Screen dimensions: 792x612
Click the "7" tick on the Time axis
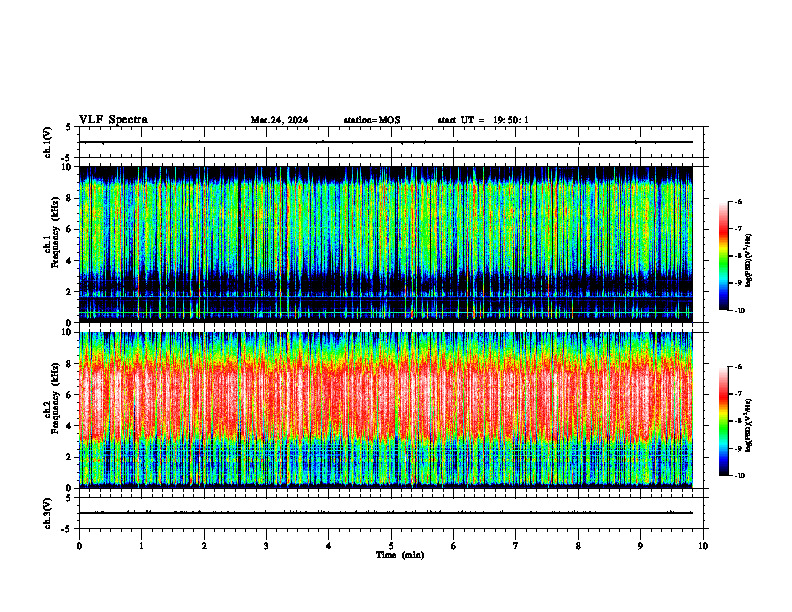click(516, 546)
